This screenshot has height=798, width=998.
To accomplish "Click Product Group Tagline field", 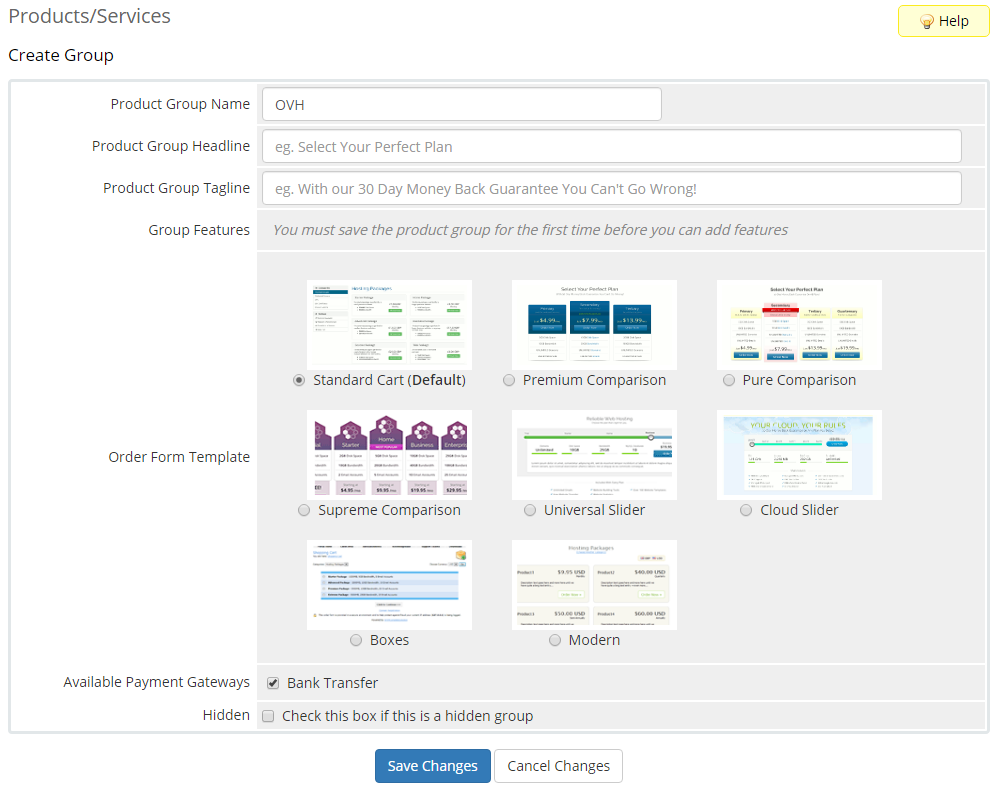I will click(x=612, y=188).
